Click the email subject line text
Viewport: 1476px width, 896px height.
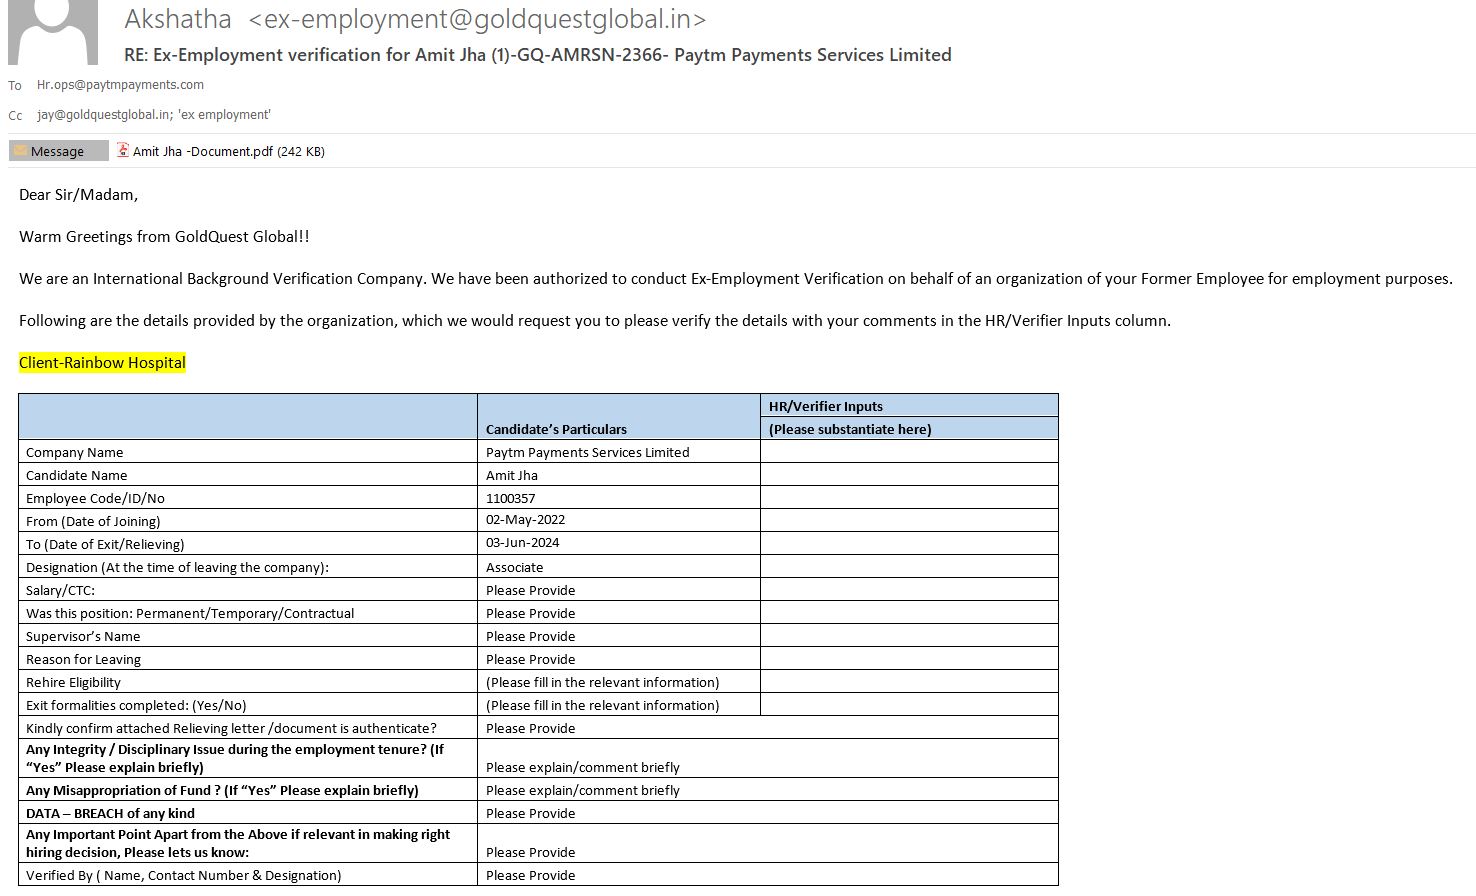537,55
